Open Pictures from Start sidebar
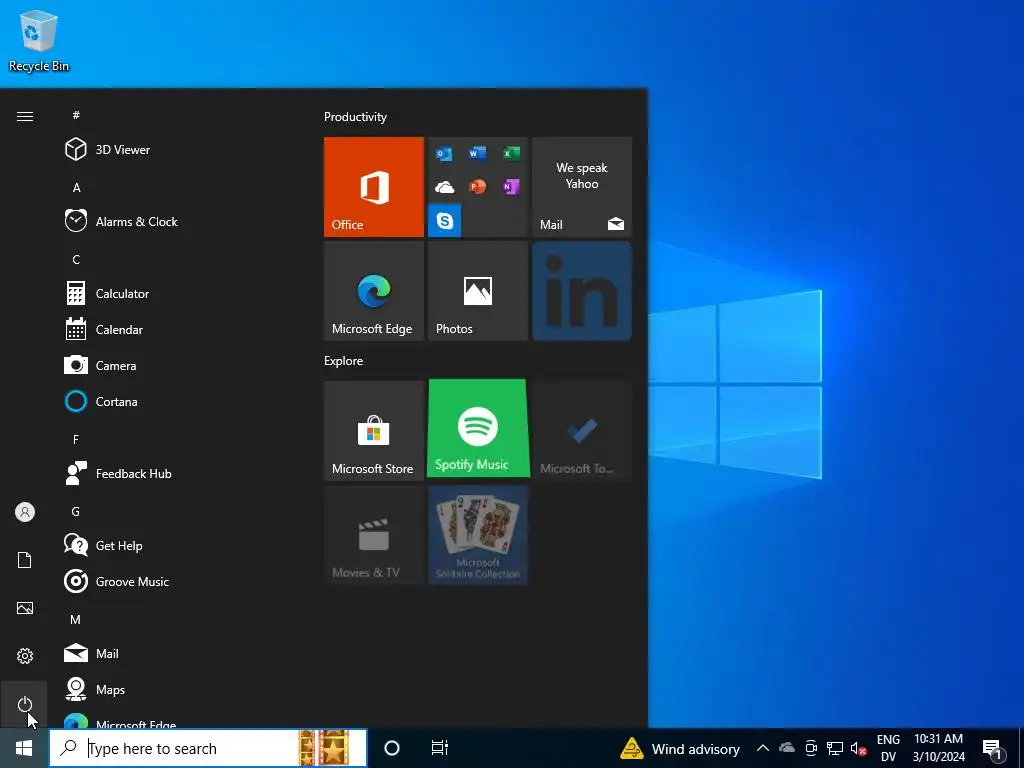The height and width of the screenshot is (768, 1024). point(25,608)
